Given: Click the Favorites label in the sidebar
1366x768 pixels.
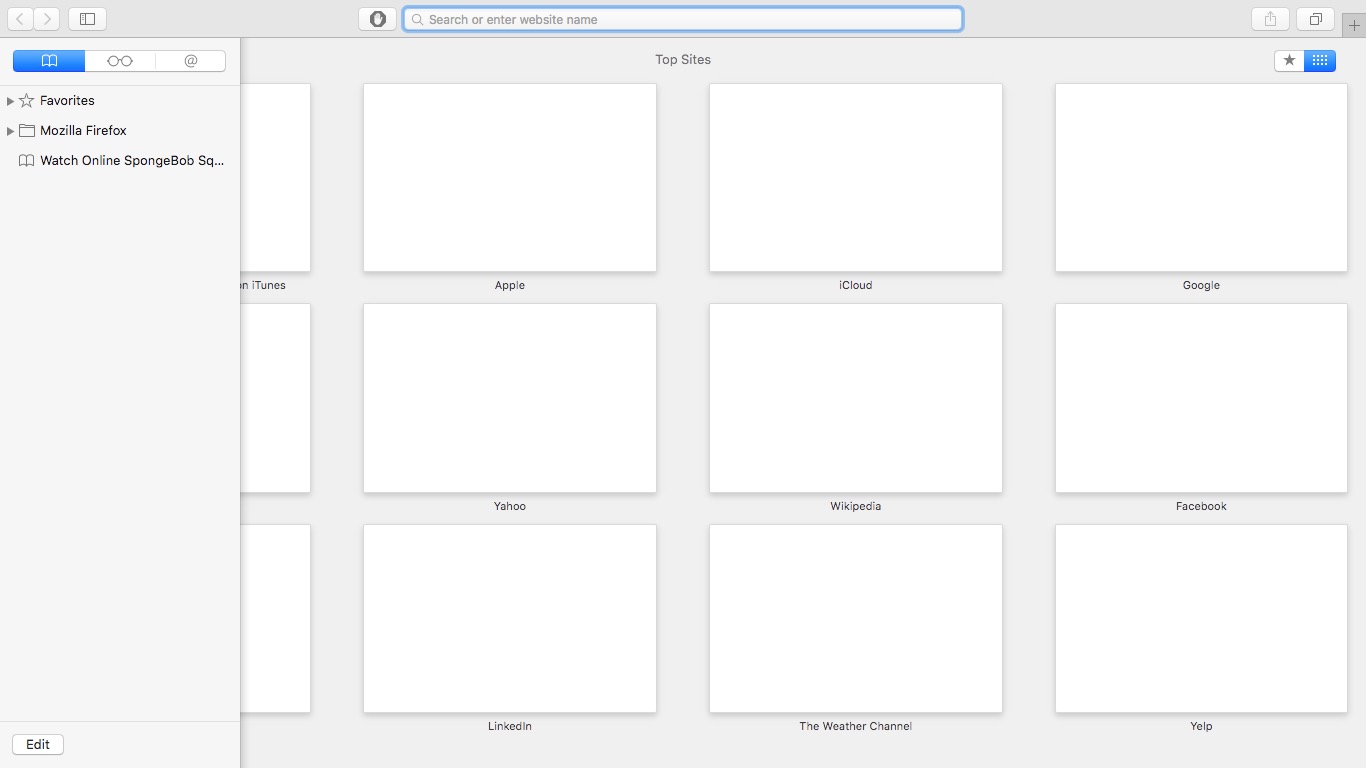Looking at the screenshot, I should pos(67,100).
